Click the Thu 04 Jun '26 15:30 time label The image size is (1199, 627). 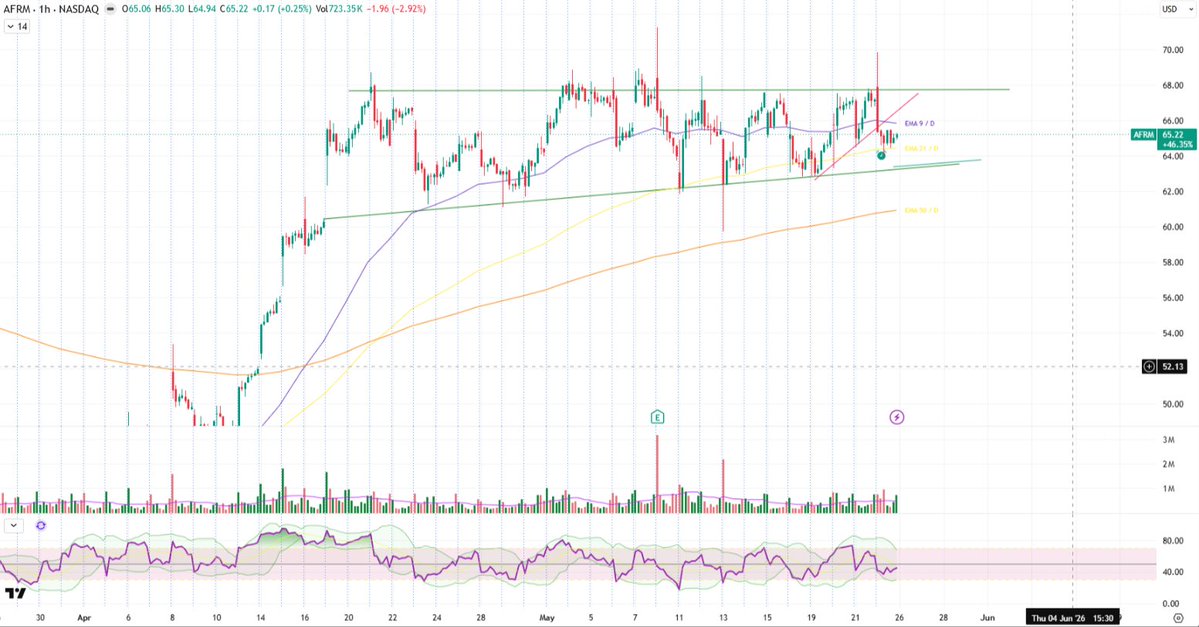(x=1072, y=618)
